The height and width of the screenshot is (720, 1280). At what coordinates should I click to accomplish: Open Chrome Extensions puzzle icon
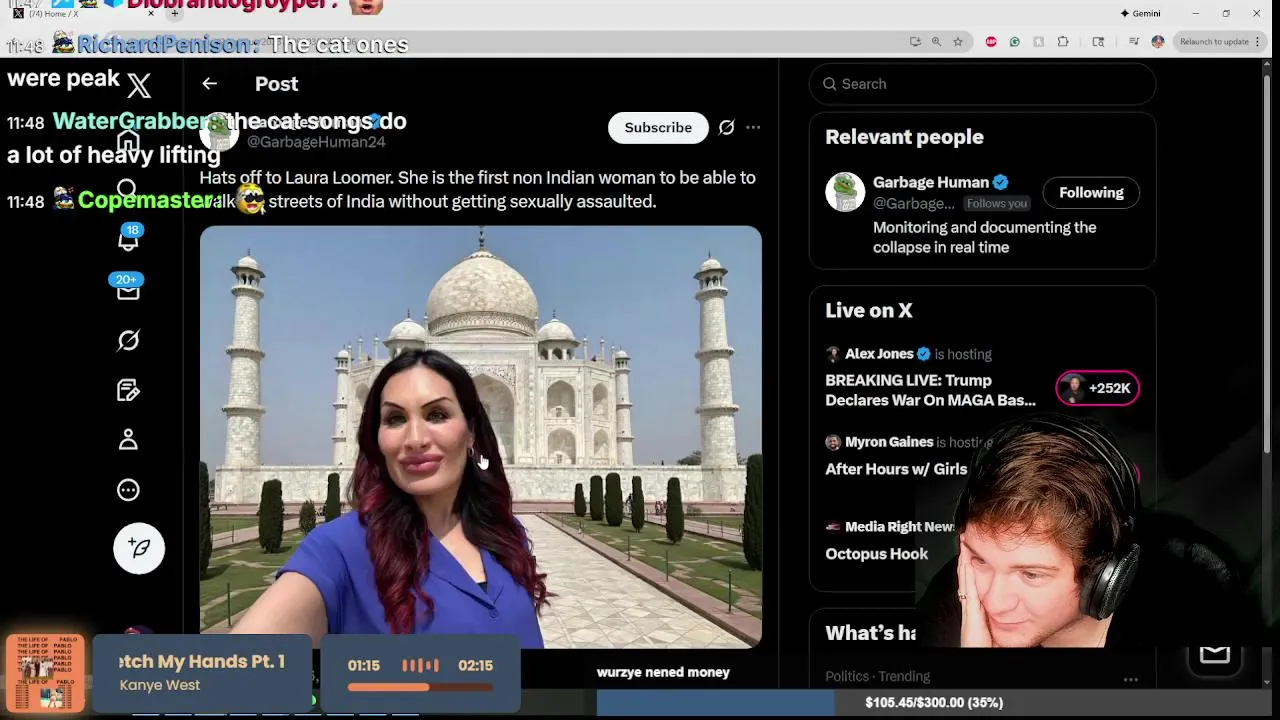pyautogui.click(x=1063, y=41)
